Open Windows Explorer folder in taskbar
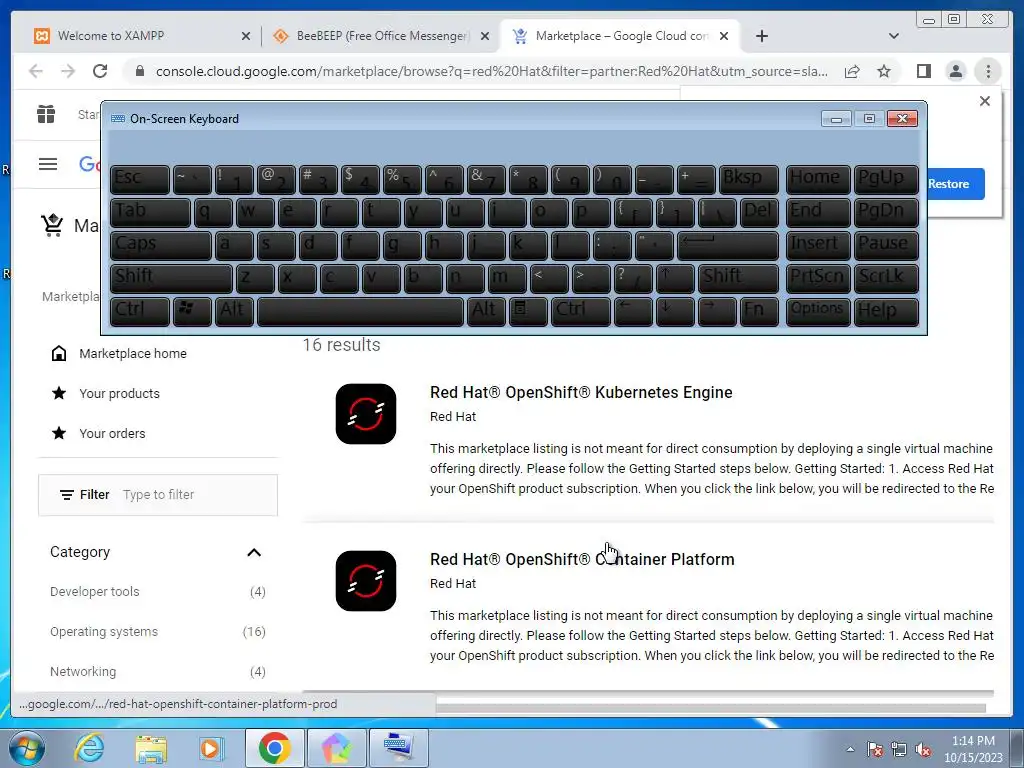The image size is (1024, 768). pyautogui.click(x=151, y=748)
